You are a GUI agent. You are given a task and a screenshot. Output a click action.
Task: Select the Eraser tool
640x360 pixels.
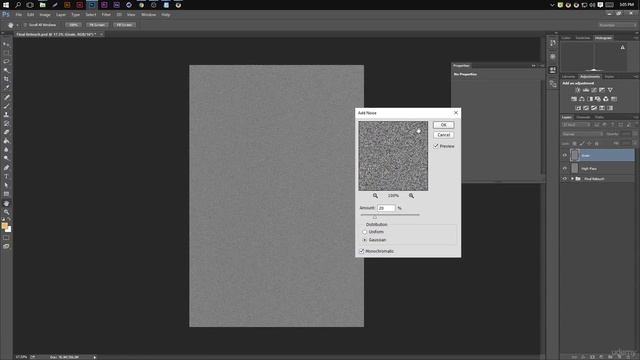[x=6, y=132]
